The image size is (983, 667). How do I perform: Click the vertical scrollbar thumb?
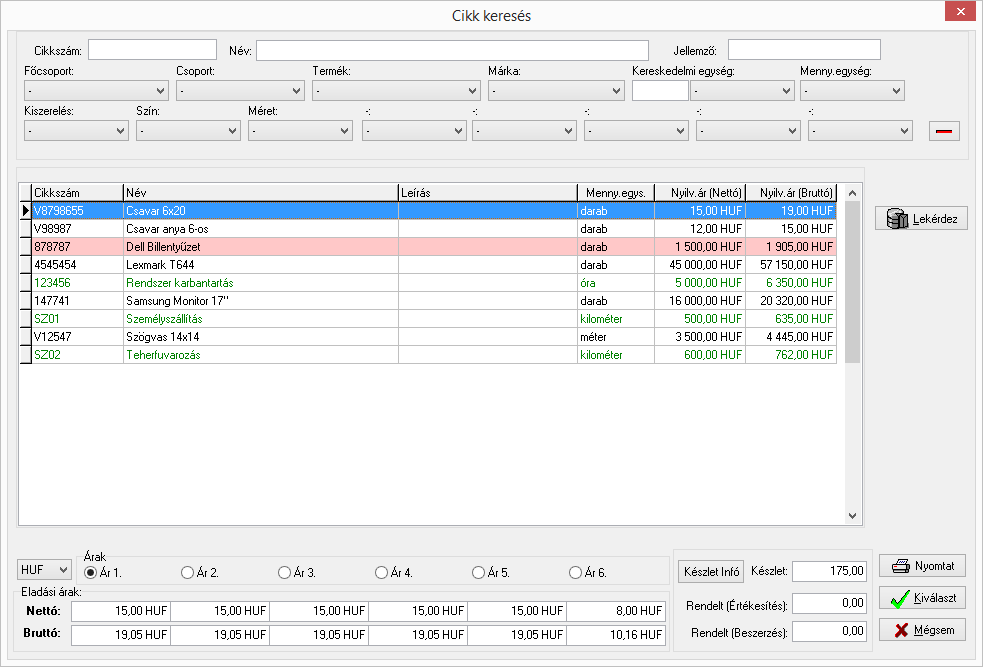[x=852, y=281]
